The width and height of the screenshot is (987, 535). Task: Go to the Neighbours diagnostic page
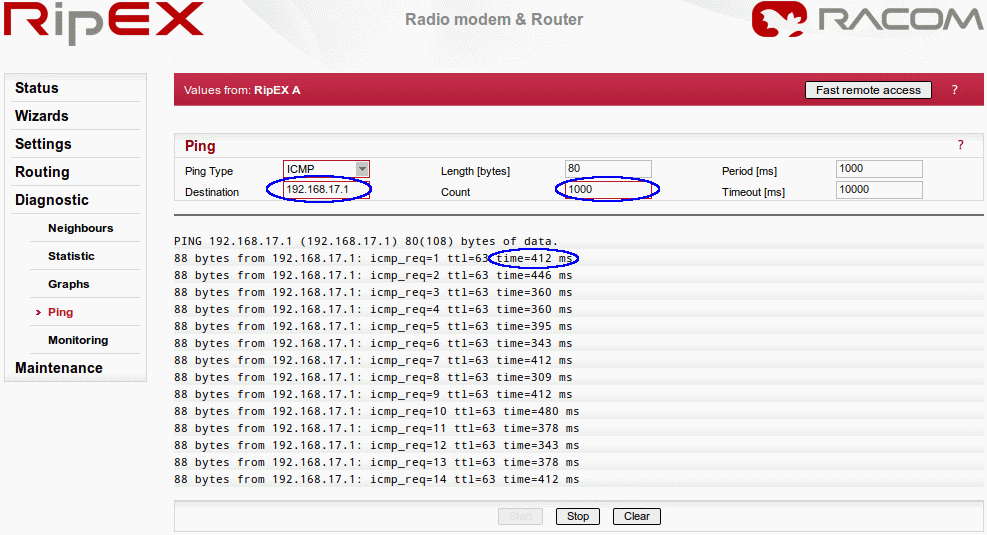click(81, 228)
